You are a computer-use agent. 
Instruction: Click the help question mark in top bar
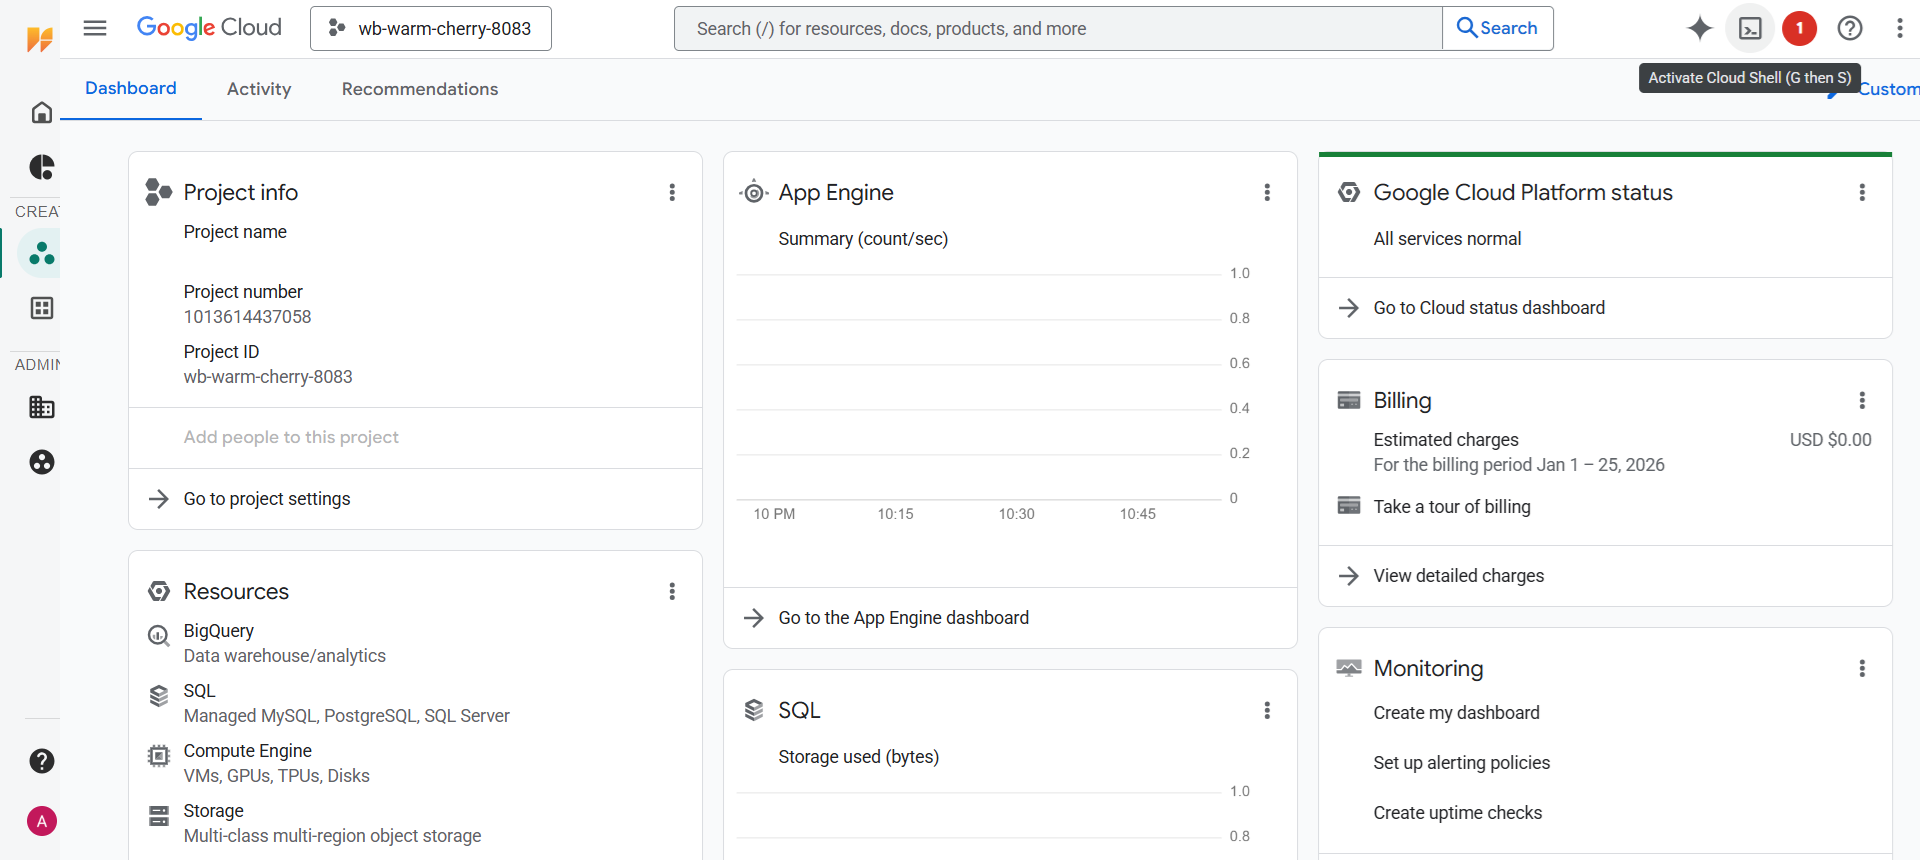(x=1849, y=28)
